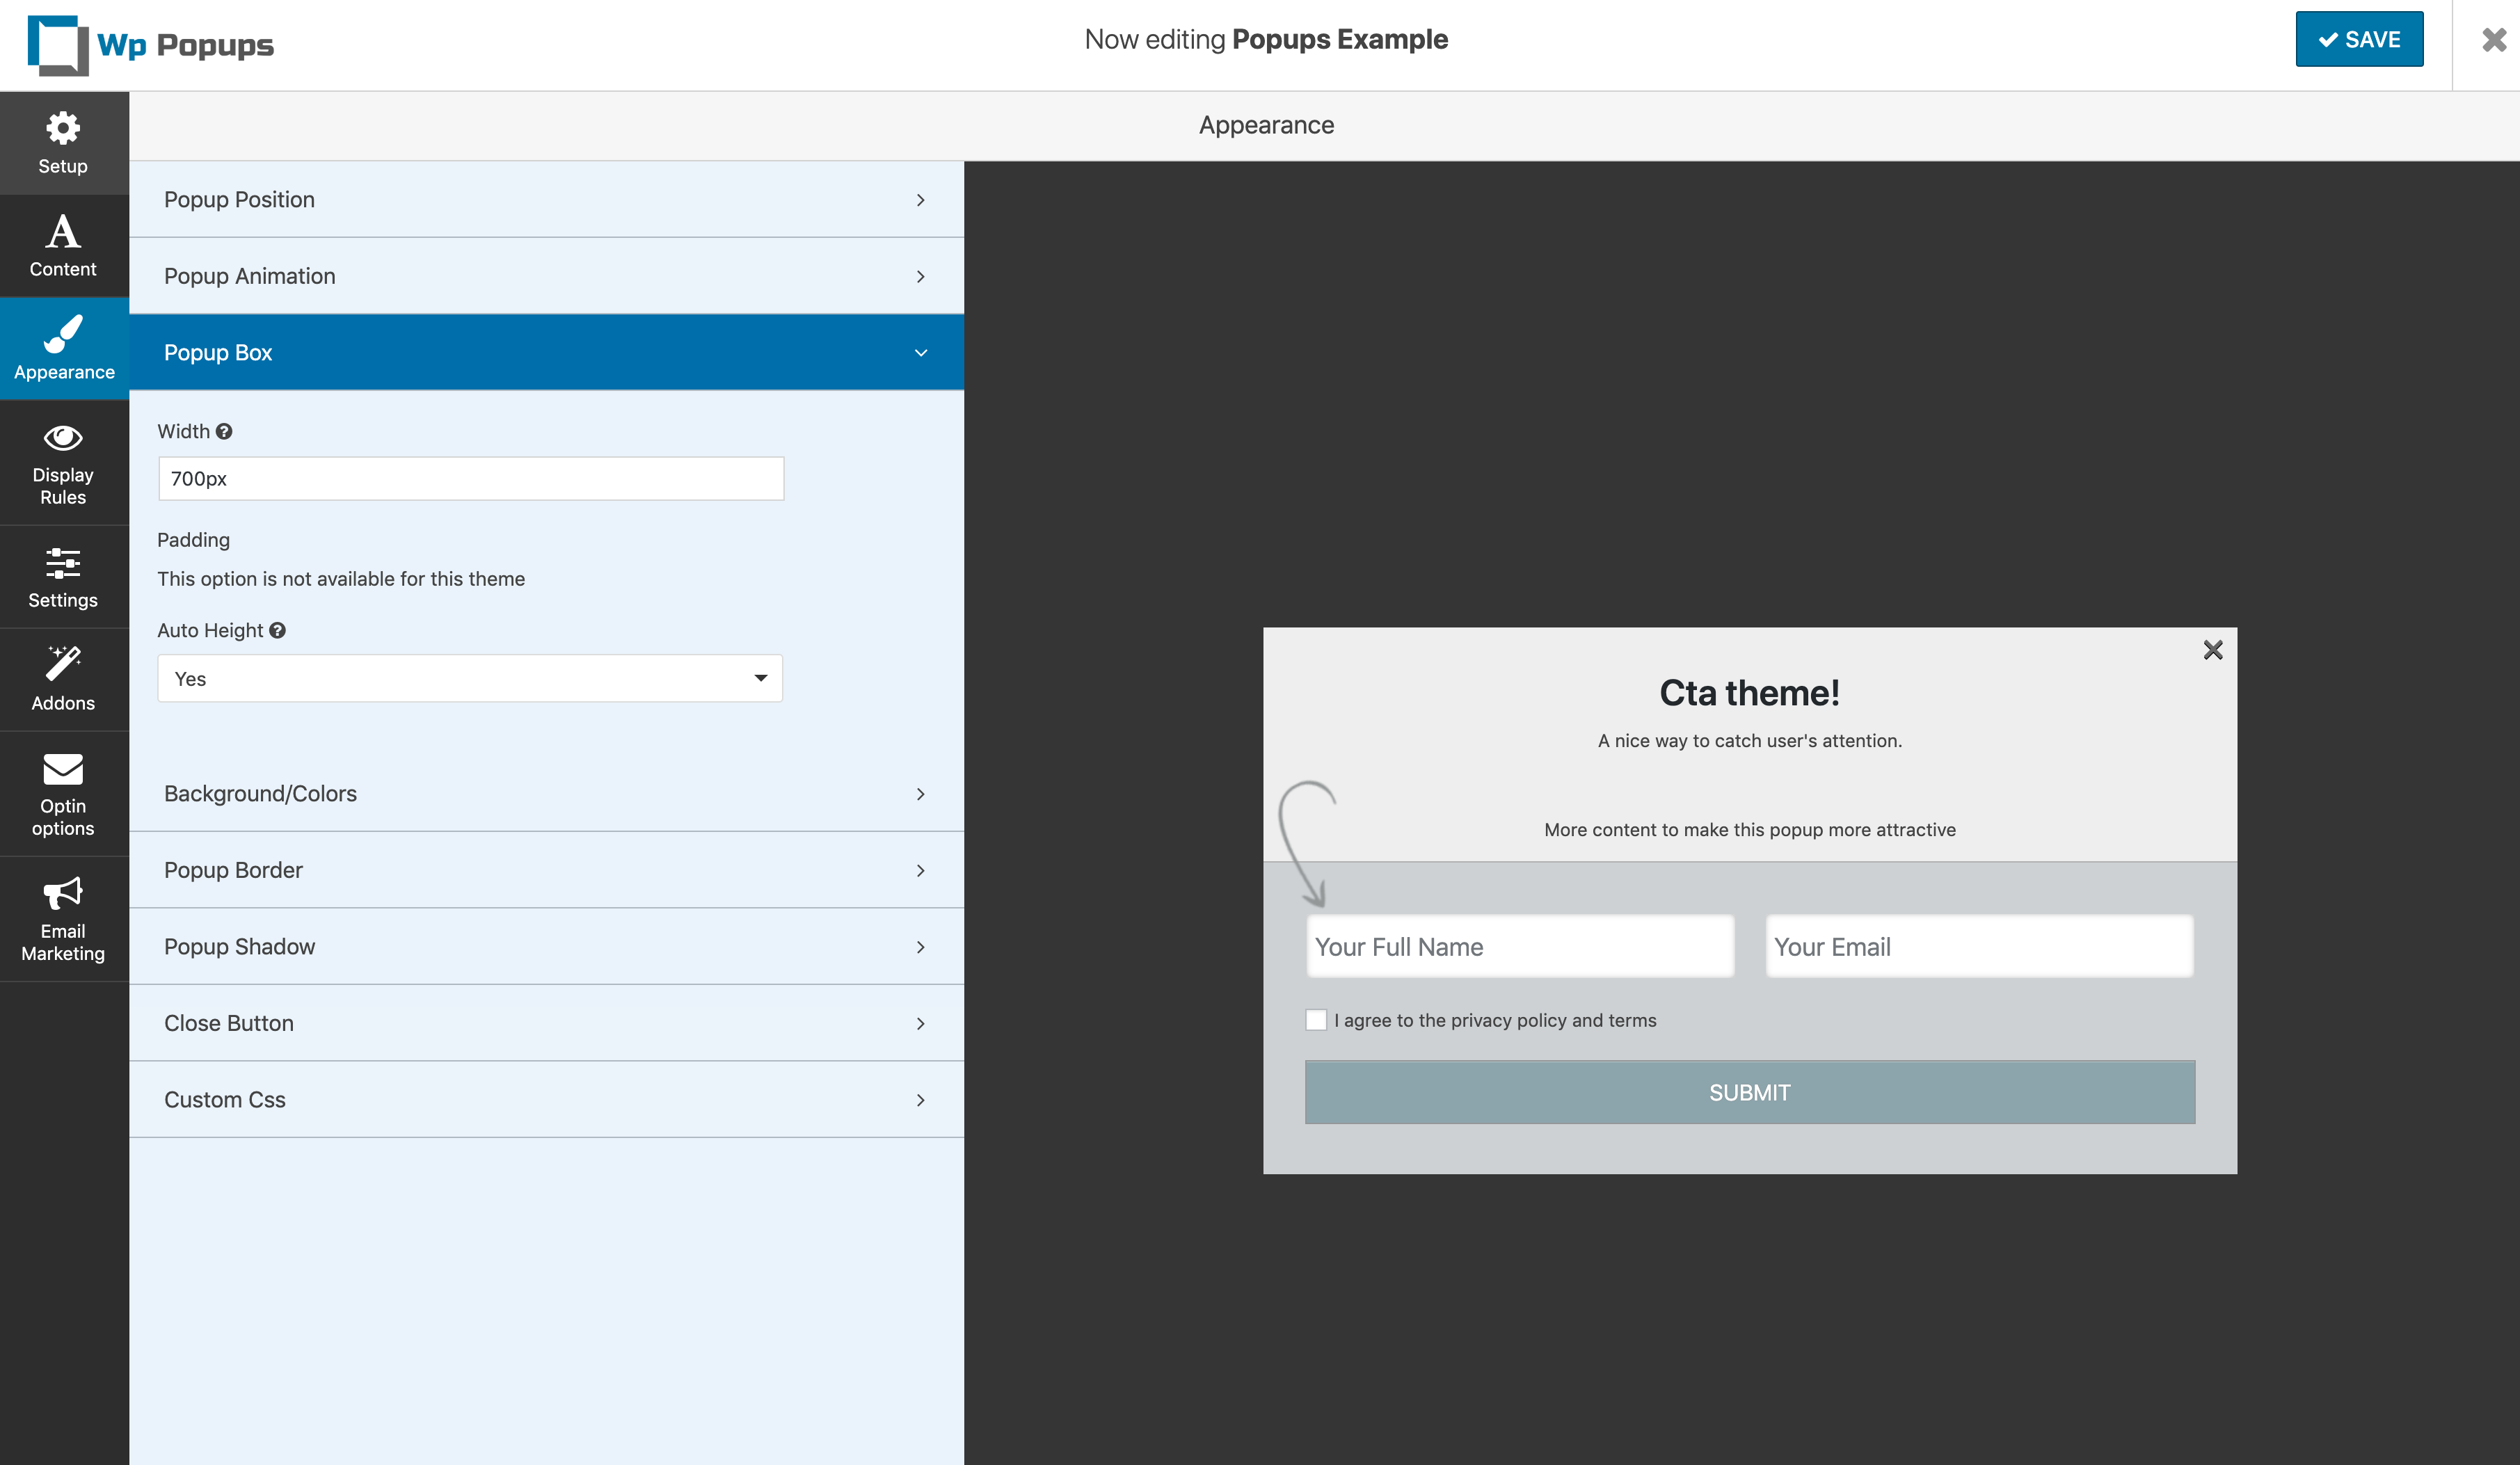The height and width of the screenshot is (1465, 2520).
Task: Toggle the Auto Height dropdown to No
Action: 469,677
